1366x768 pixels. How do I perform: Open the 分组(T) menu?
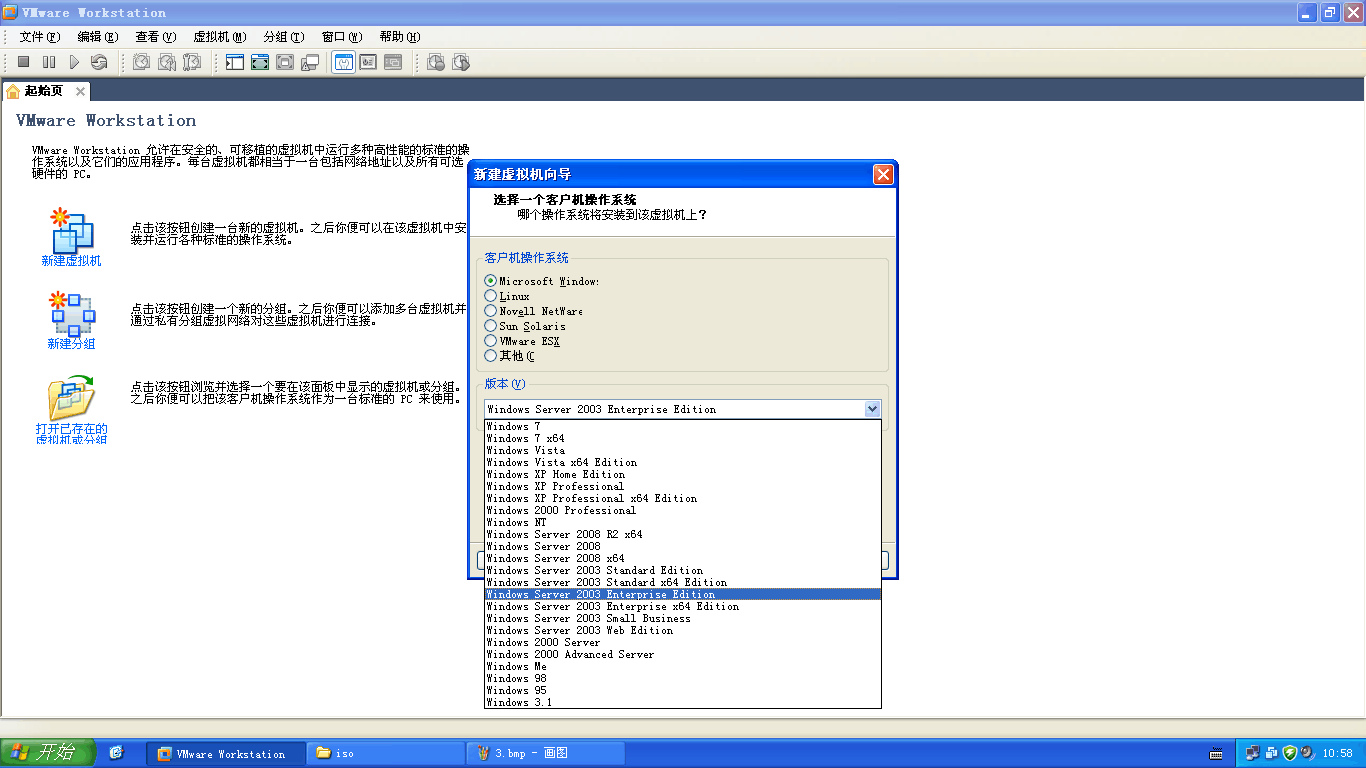pyautogui.click(x=284, y=37)
